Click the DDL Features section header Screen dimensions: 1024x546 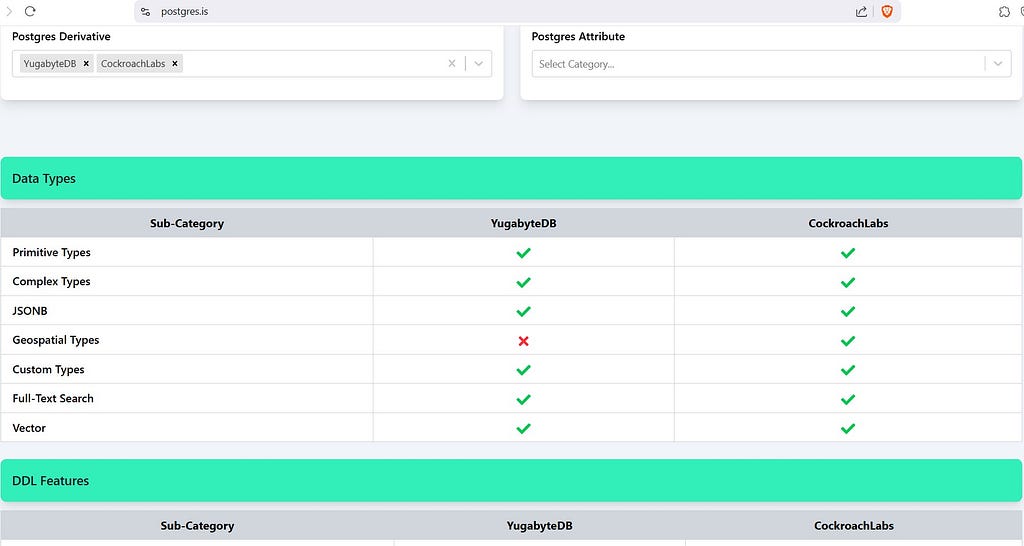pos(511,481)
